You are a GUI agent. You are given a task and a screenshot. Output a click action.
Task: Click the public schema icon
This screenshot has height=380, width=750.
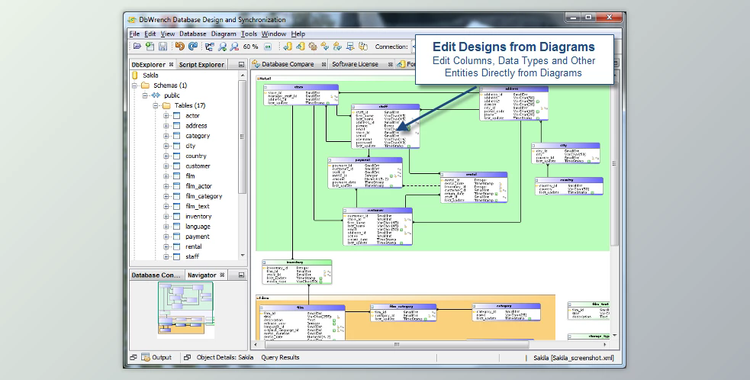(x=155, y=95)
